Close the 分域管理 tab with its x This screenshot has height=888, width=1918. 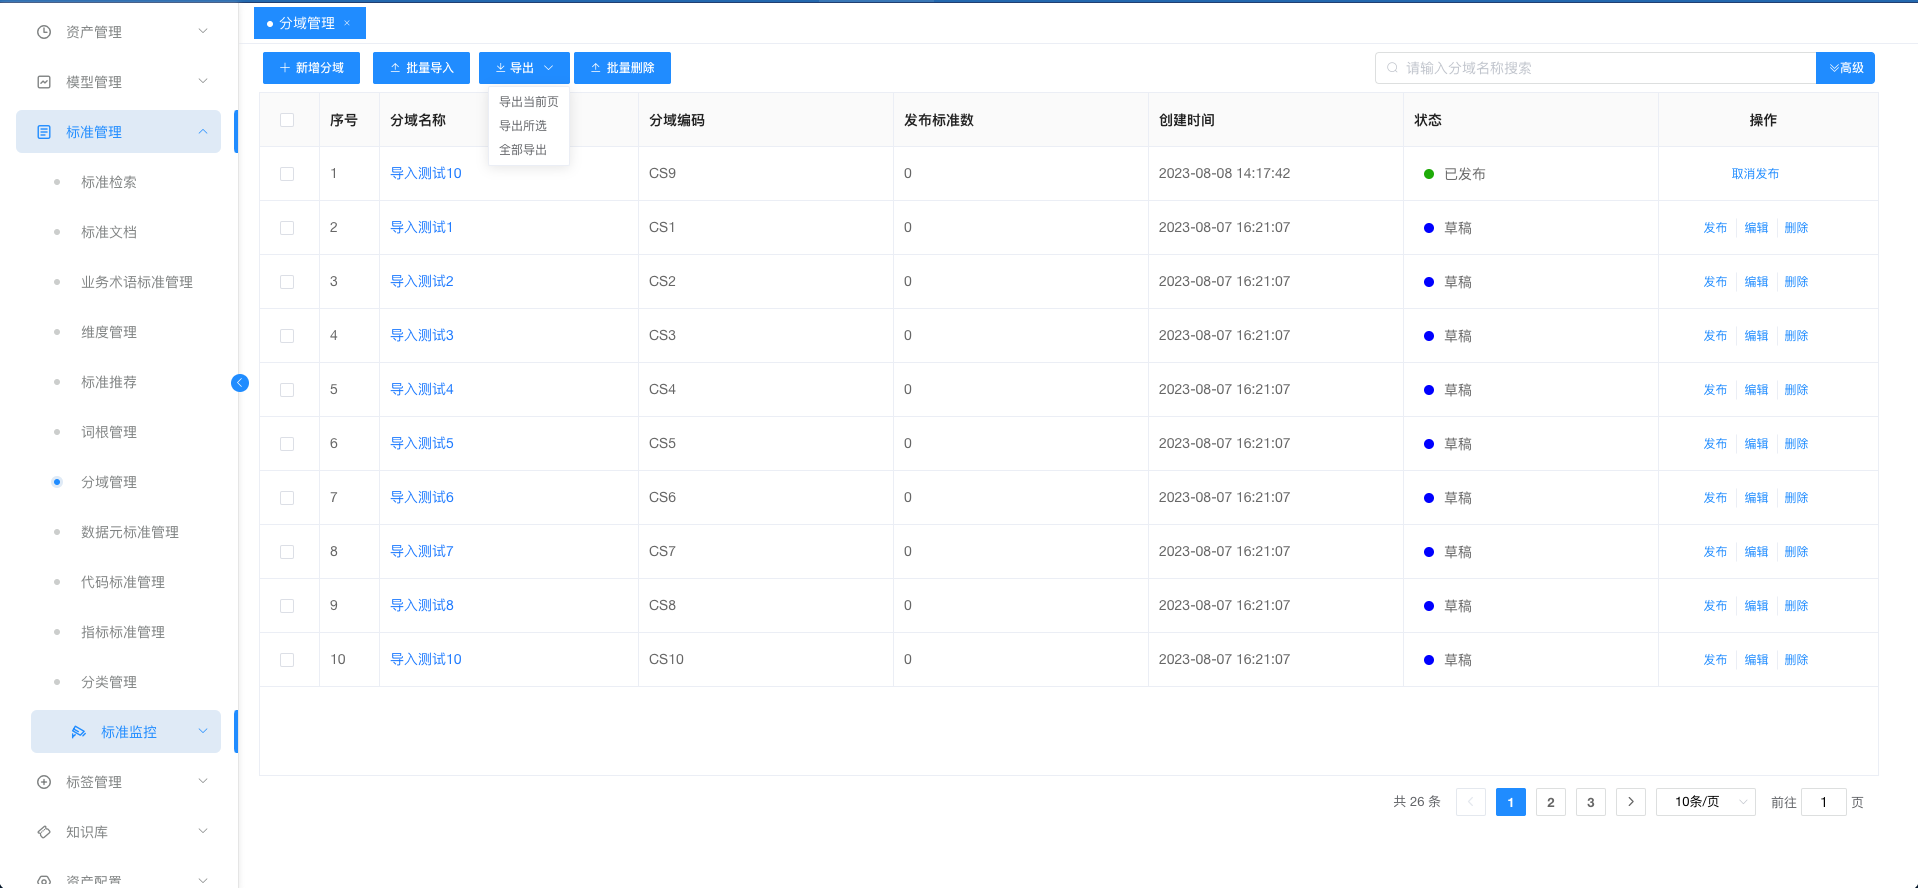347,23
